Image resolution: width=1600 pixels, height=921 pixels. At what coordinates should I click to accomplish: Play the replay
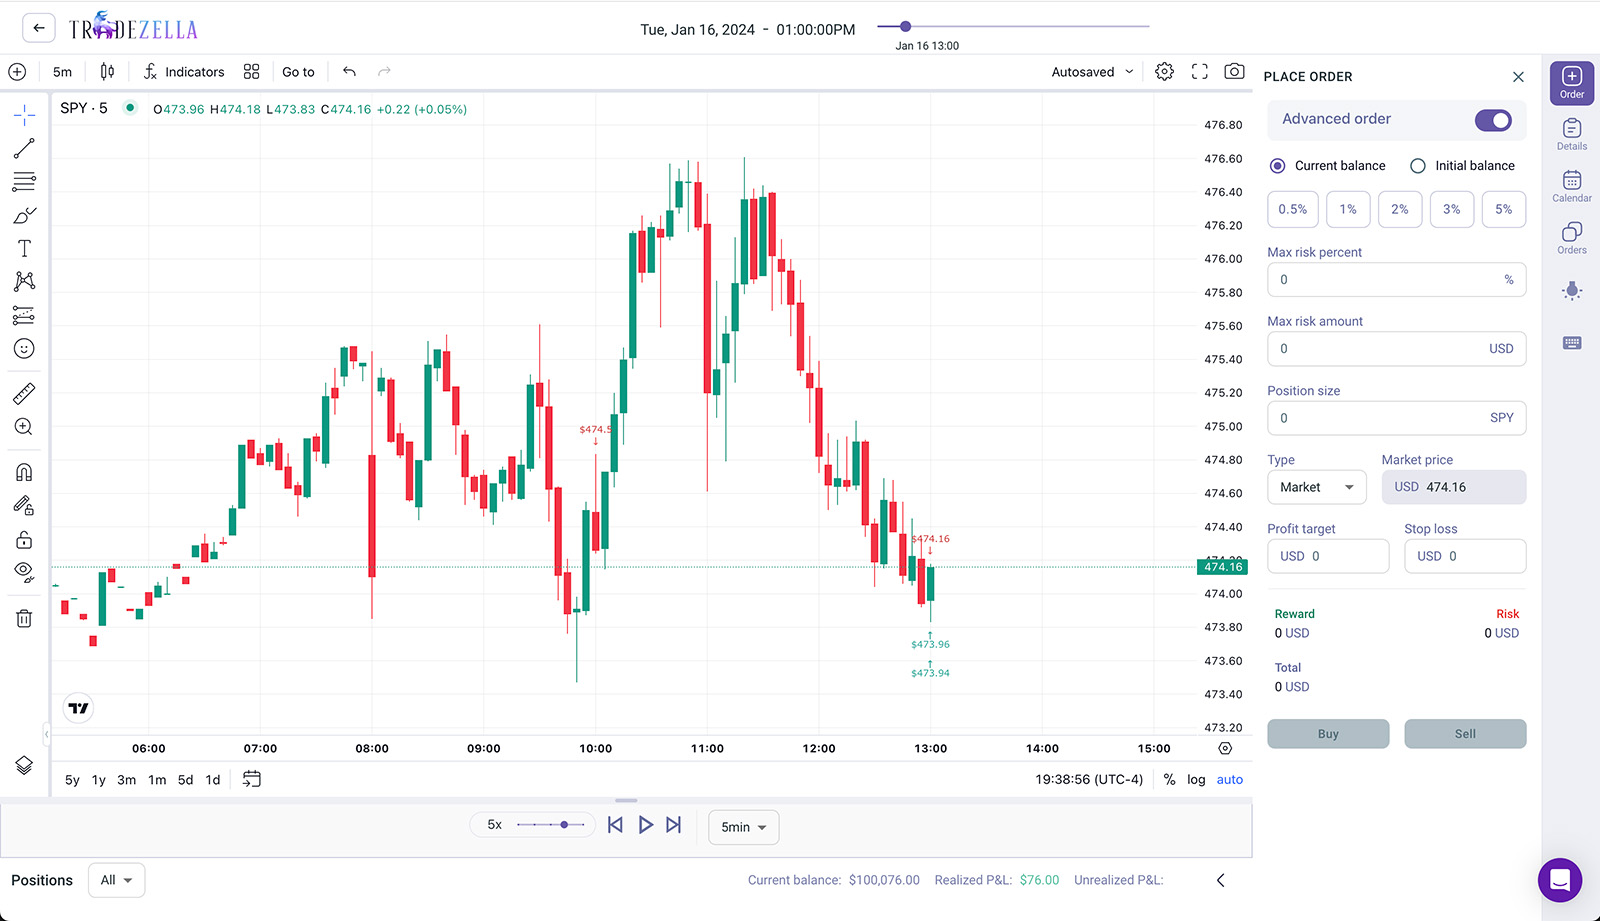click(645, 825)
